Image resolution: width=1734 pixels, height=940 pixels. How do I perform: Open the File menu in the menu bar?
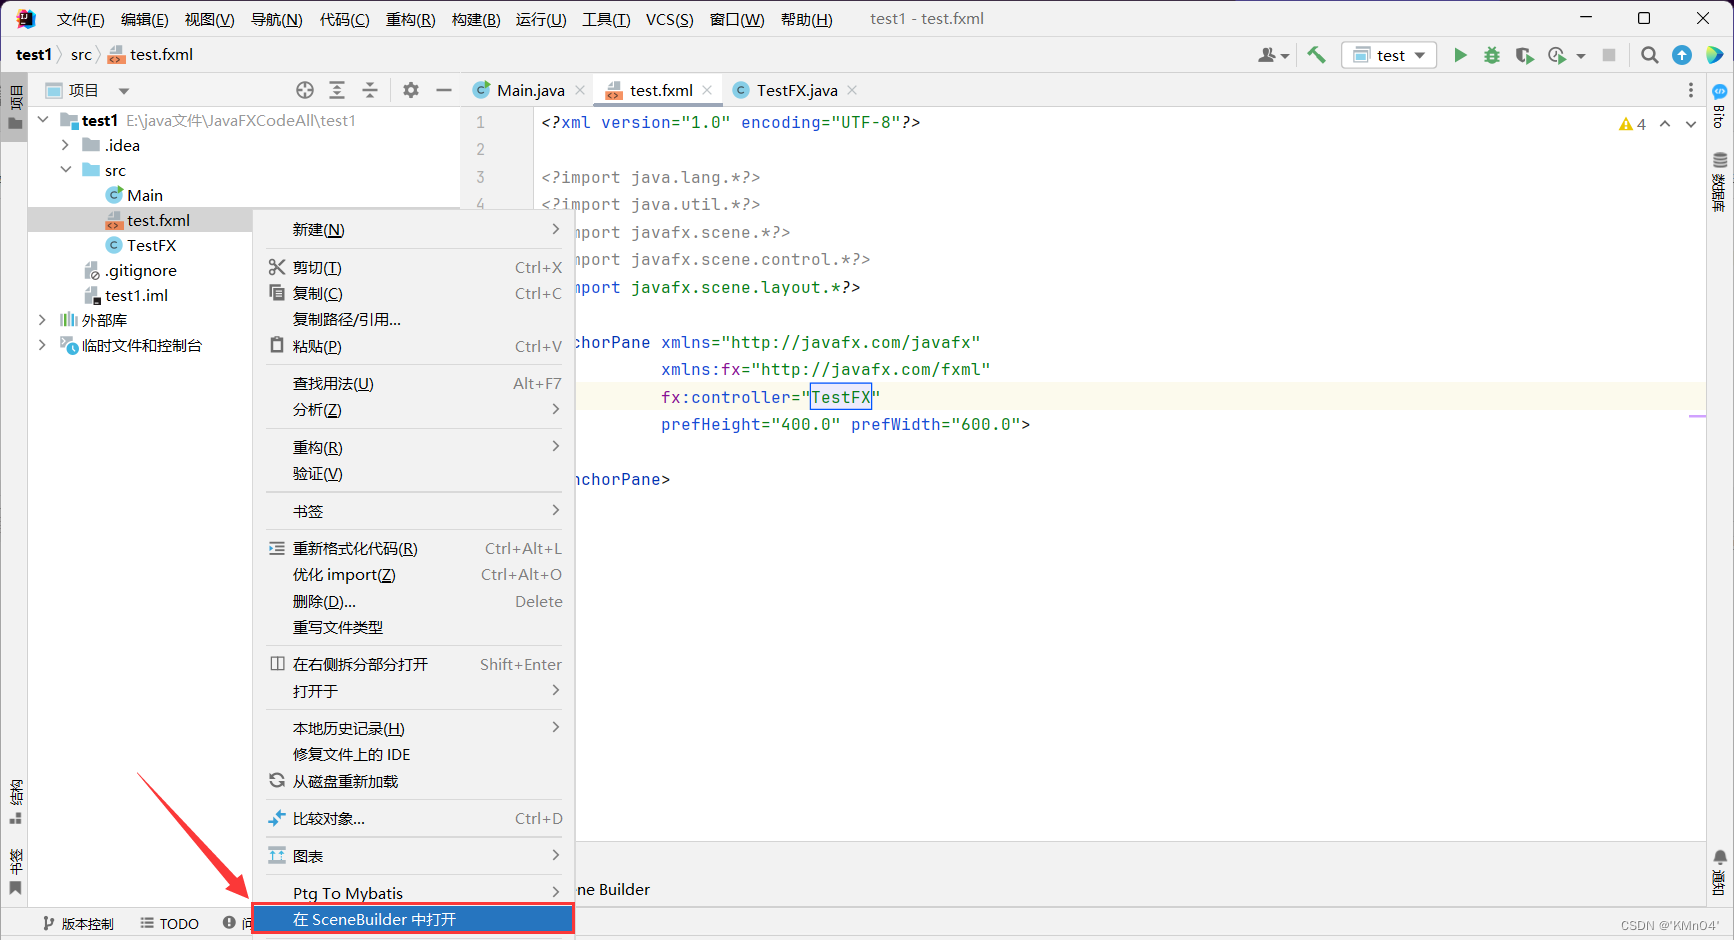pos(81,19)
